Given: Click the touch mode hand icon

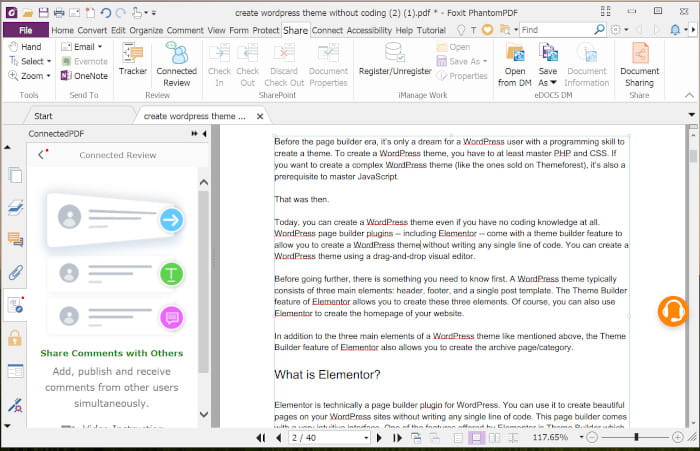Looking at the screenshot, I should [136, 13].
